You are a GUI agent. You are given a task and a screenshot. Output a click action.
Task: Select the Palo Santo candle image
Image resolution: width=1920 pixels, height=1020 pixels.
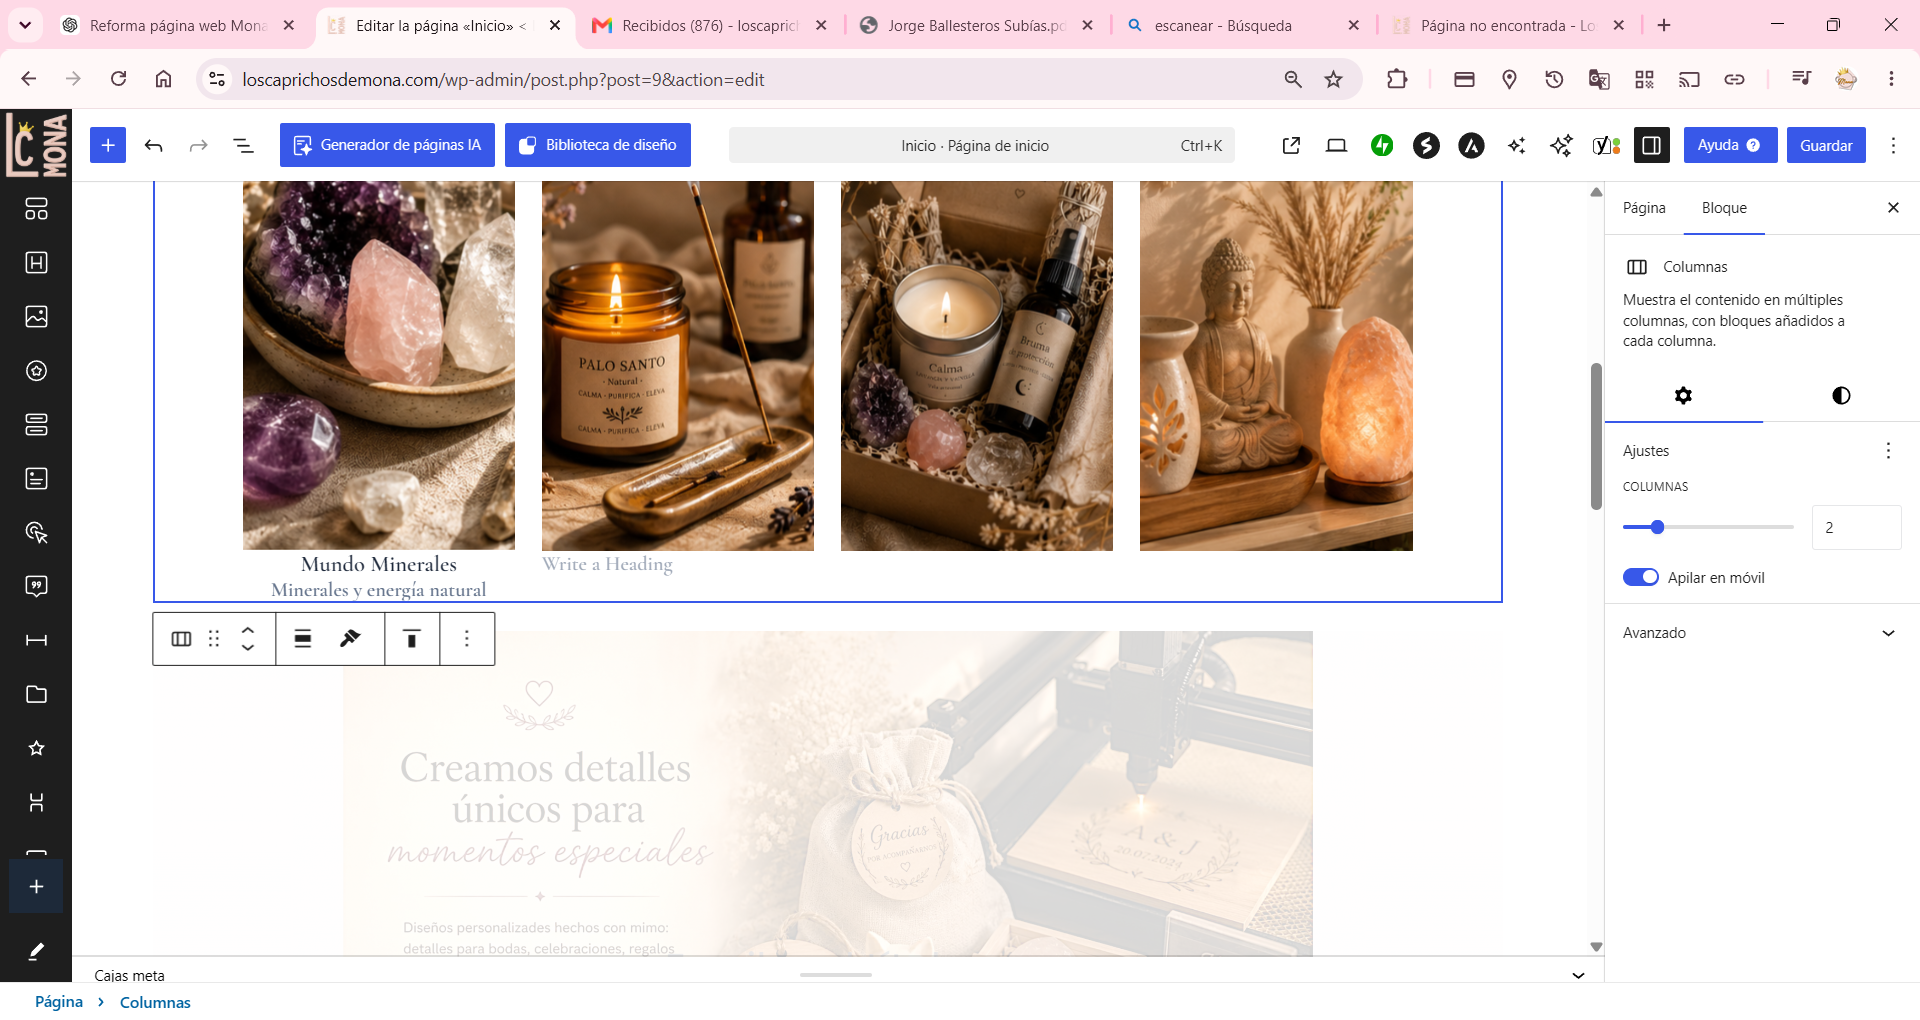(x=678, y=365)
